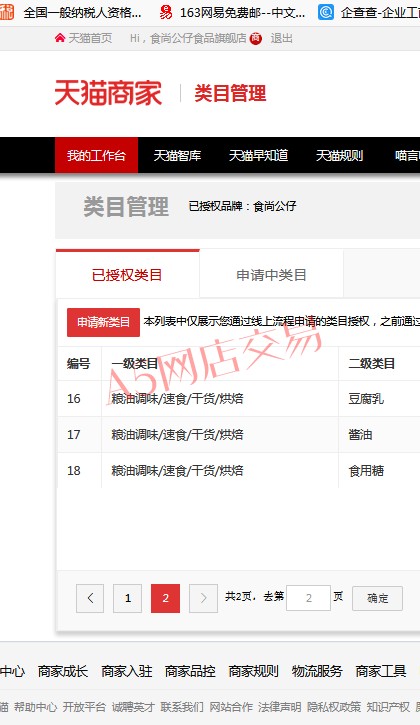Go to page 1
Viewport: 420px width, 725px height.
(128, 598)
